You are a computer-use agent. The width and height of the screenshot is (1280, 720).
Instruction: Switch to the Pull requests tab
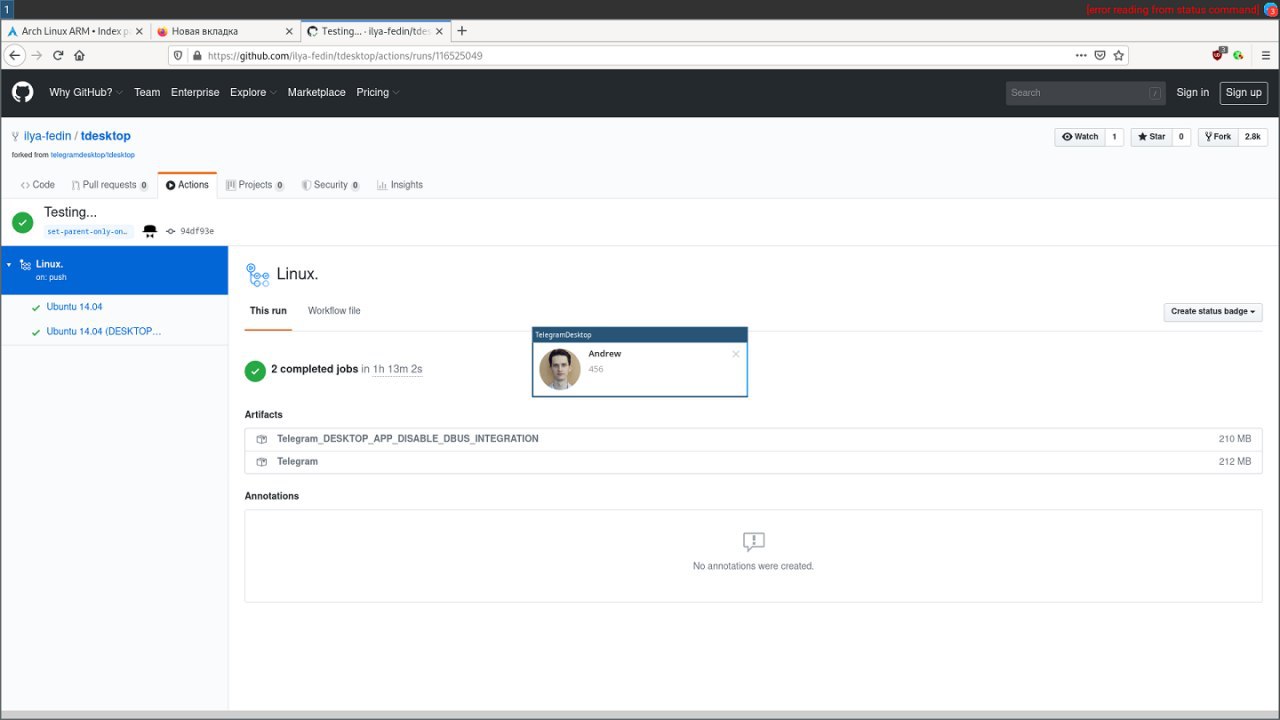click(x=110, y=185)
